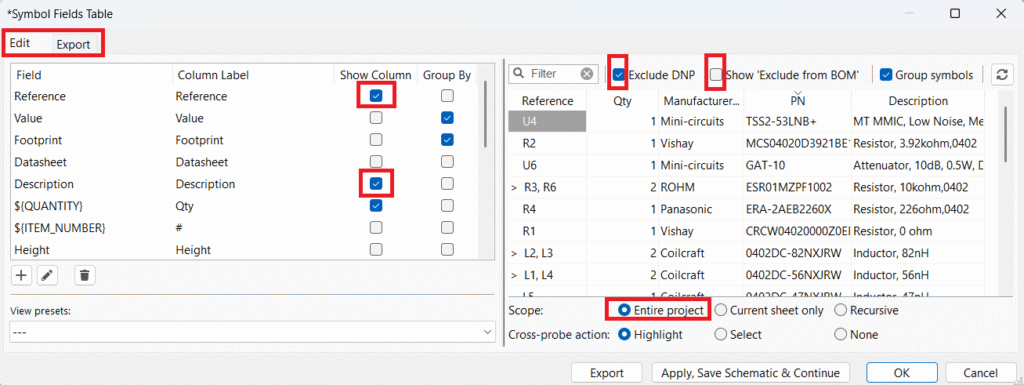This screenshot has height=385, width=1024.
Task: Switch to the Edit tab
Action: point(20,44)
